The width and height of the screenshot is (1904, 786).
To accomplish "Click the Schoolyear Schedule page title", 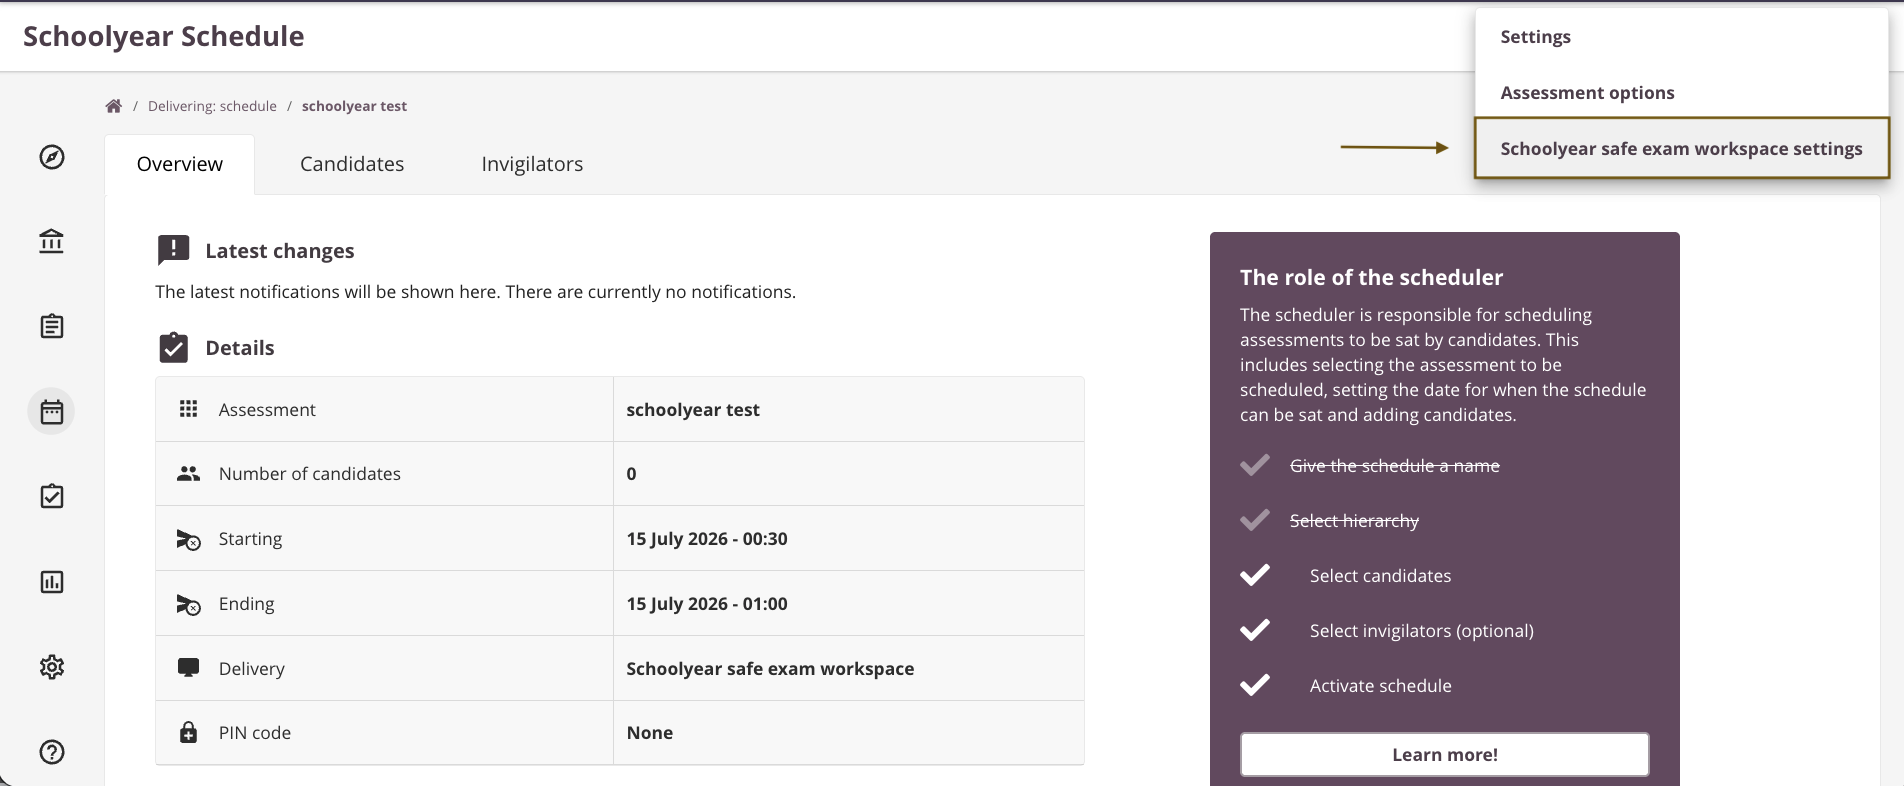I will 164,36.
